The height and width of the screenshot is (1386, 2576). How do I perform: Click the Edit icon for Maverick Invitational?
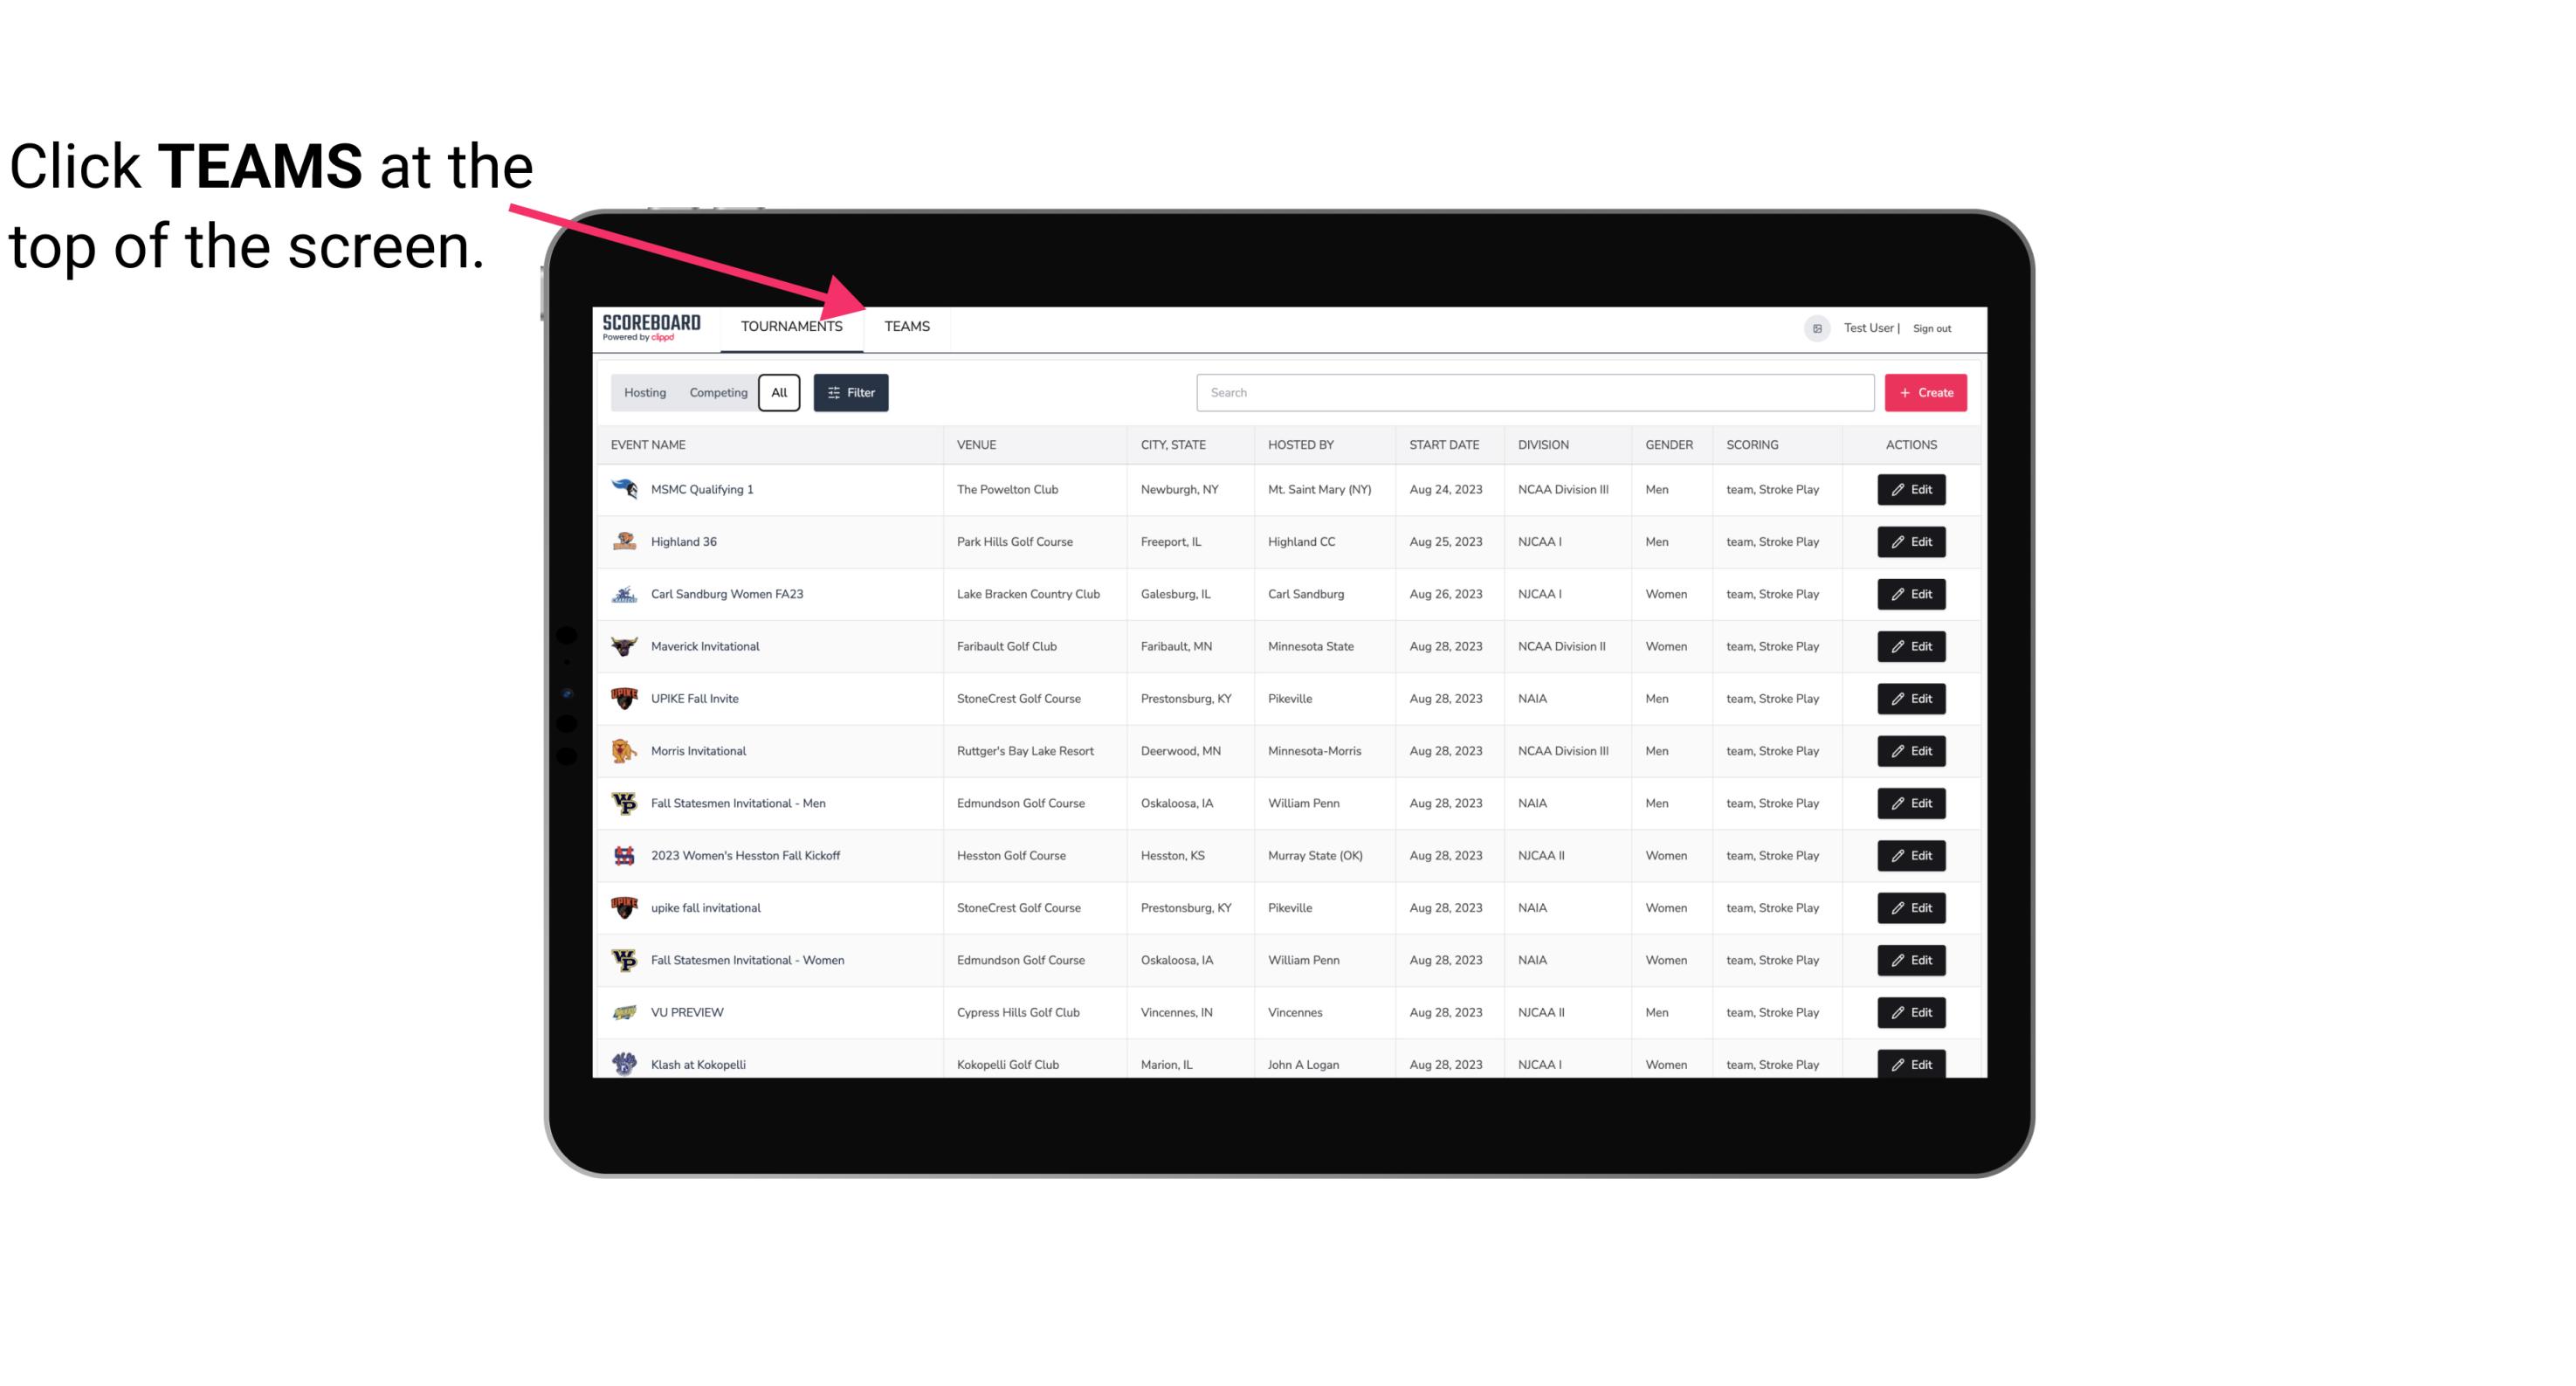pos(1911,645)
